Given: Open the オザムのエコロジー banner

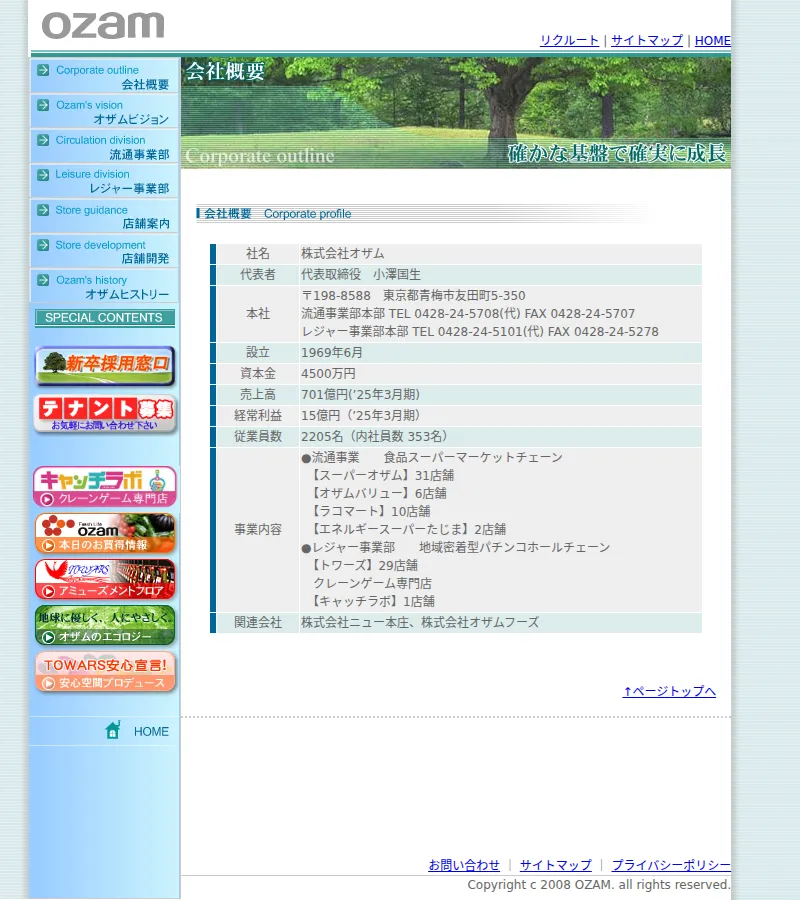Looking at the screenshot, I should pyautogui.click(x=104, y=625).
